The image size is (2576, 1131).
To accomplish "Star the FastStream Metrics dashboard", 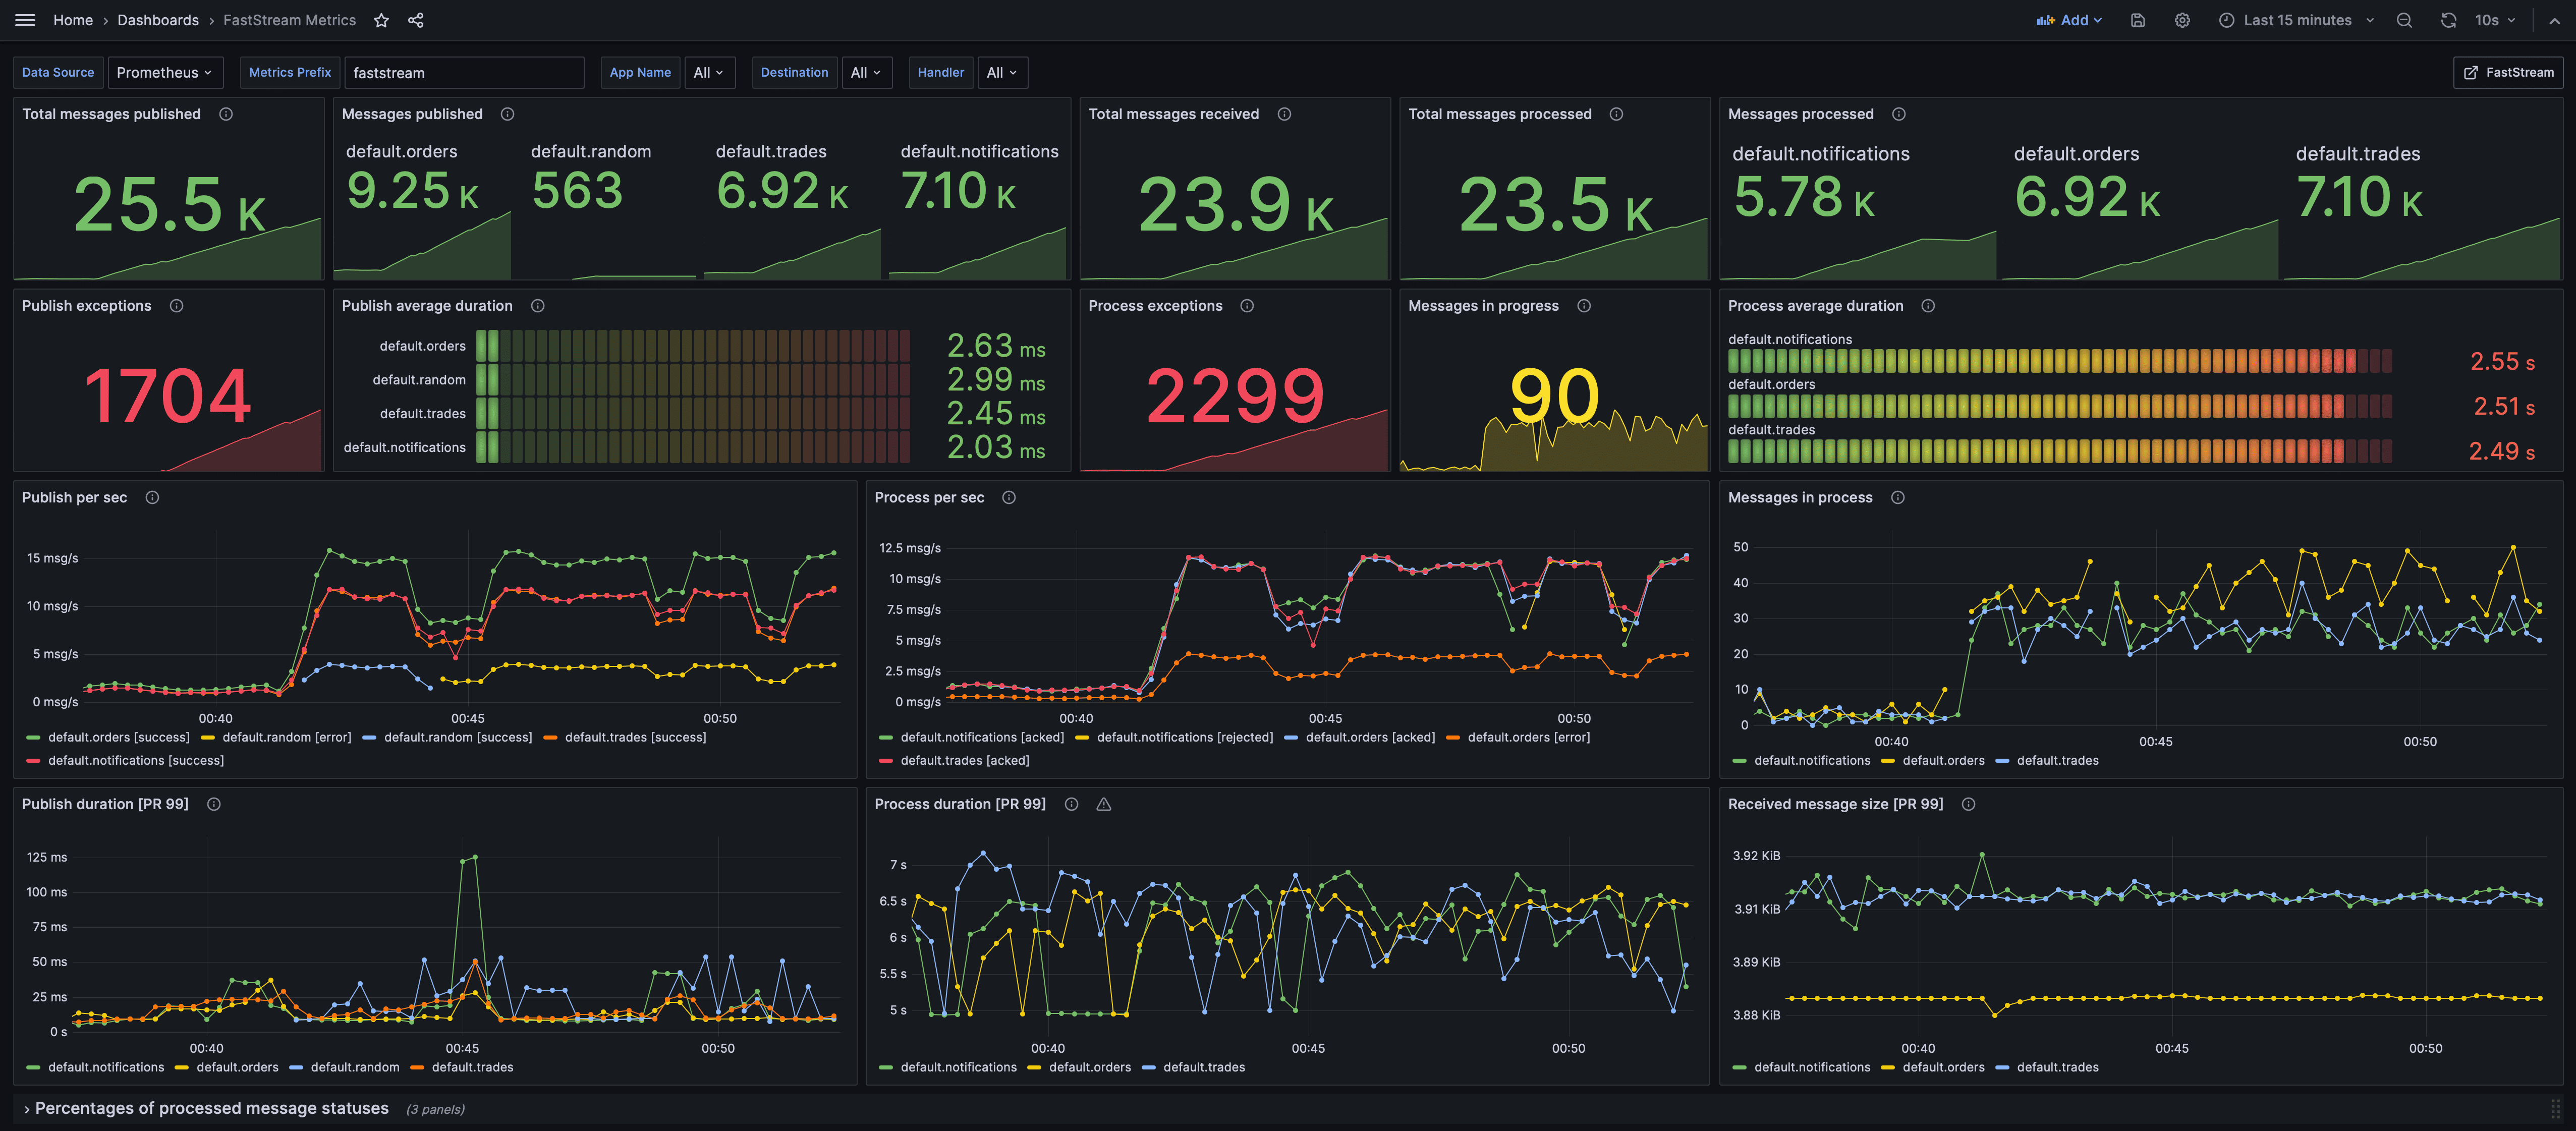I will (381, 20).
